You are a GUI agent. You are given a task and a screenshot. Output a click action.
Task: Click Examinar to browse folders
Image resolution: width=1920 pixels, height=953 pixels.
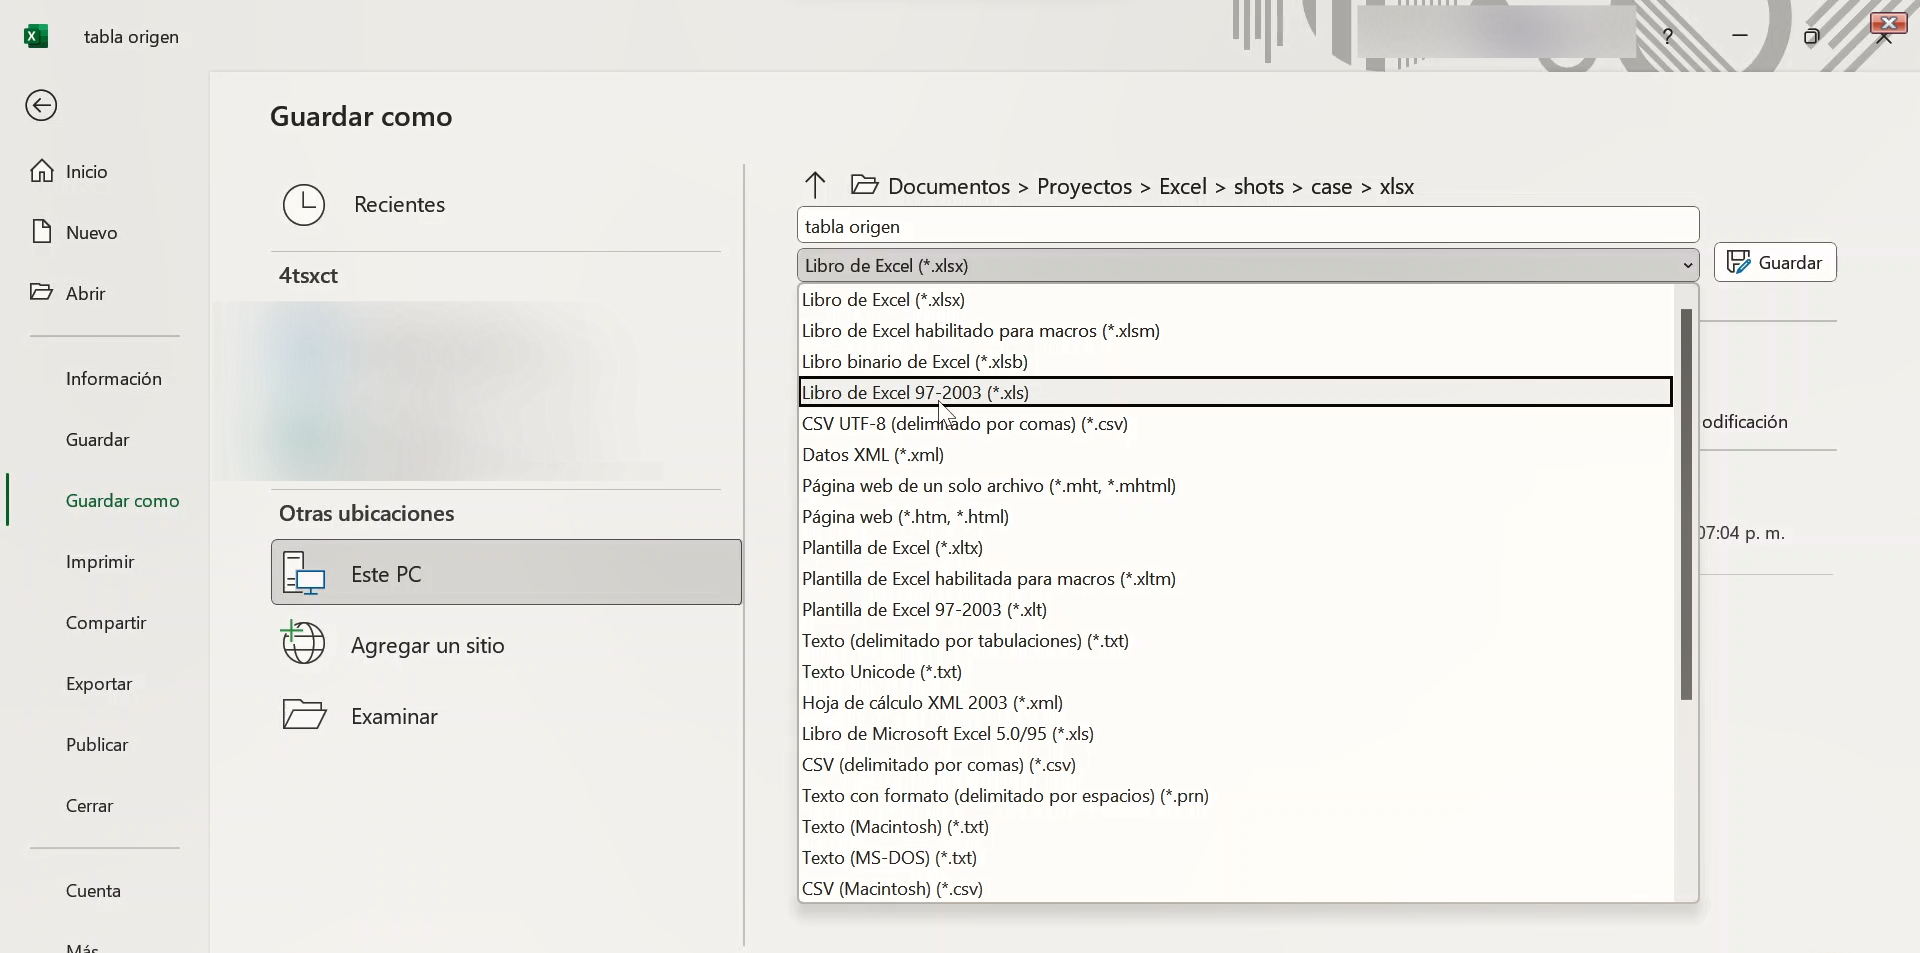pos(506,716)
